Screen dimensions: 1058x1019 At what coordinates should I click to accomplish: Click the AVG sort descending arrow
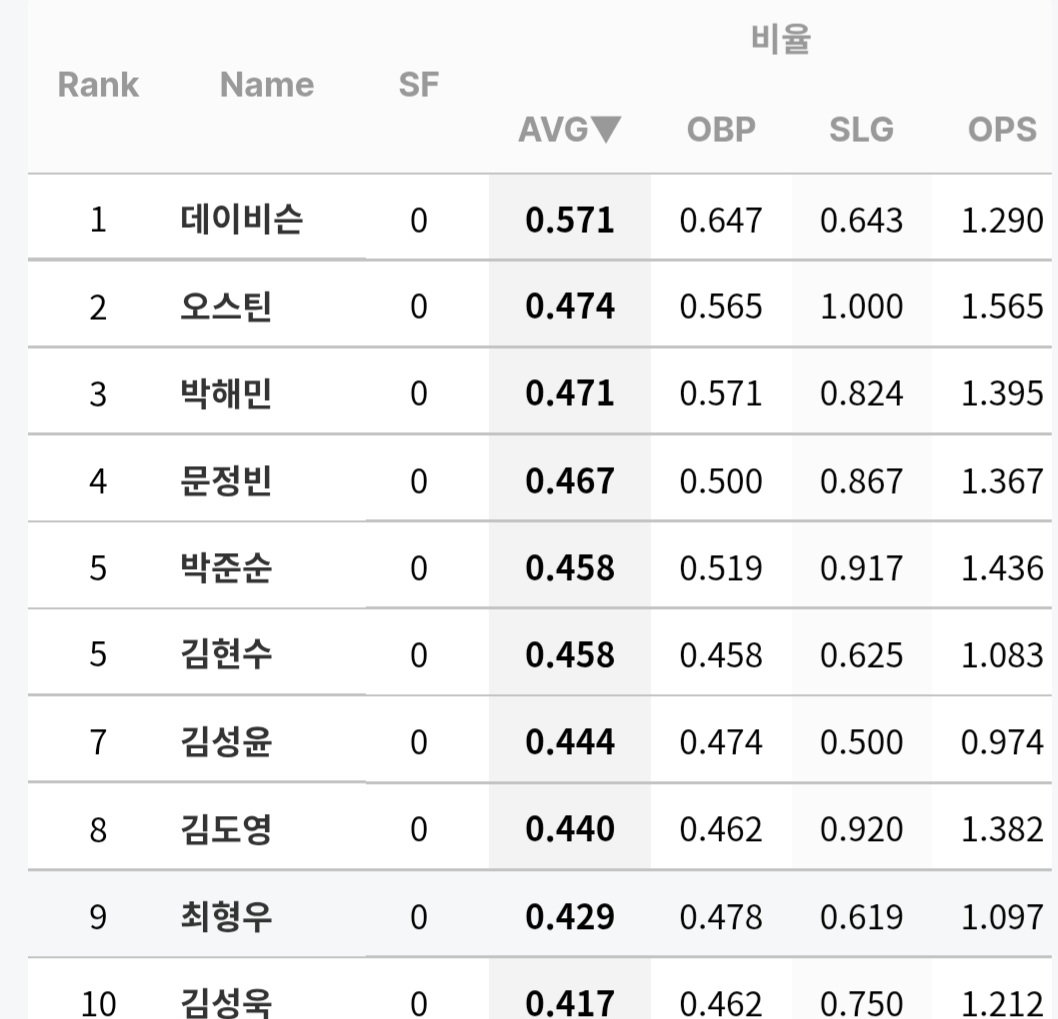pyautogui.click(x=605, y=130)
